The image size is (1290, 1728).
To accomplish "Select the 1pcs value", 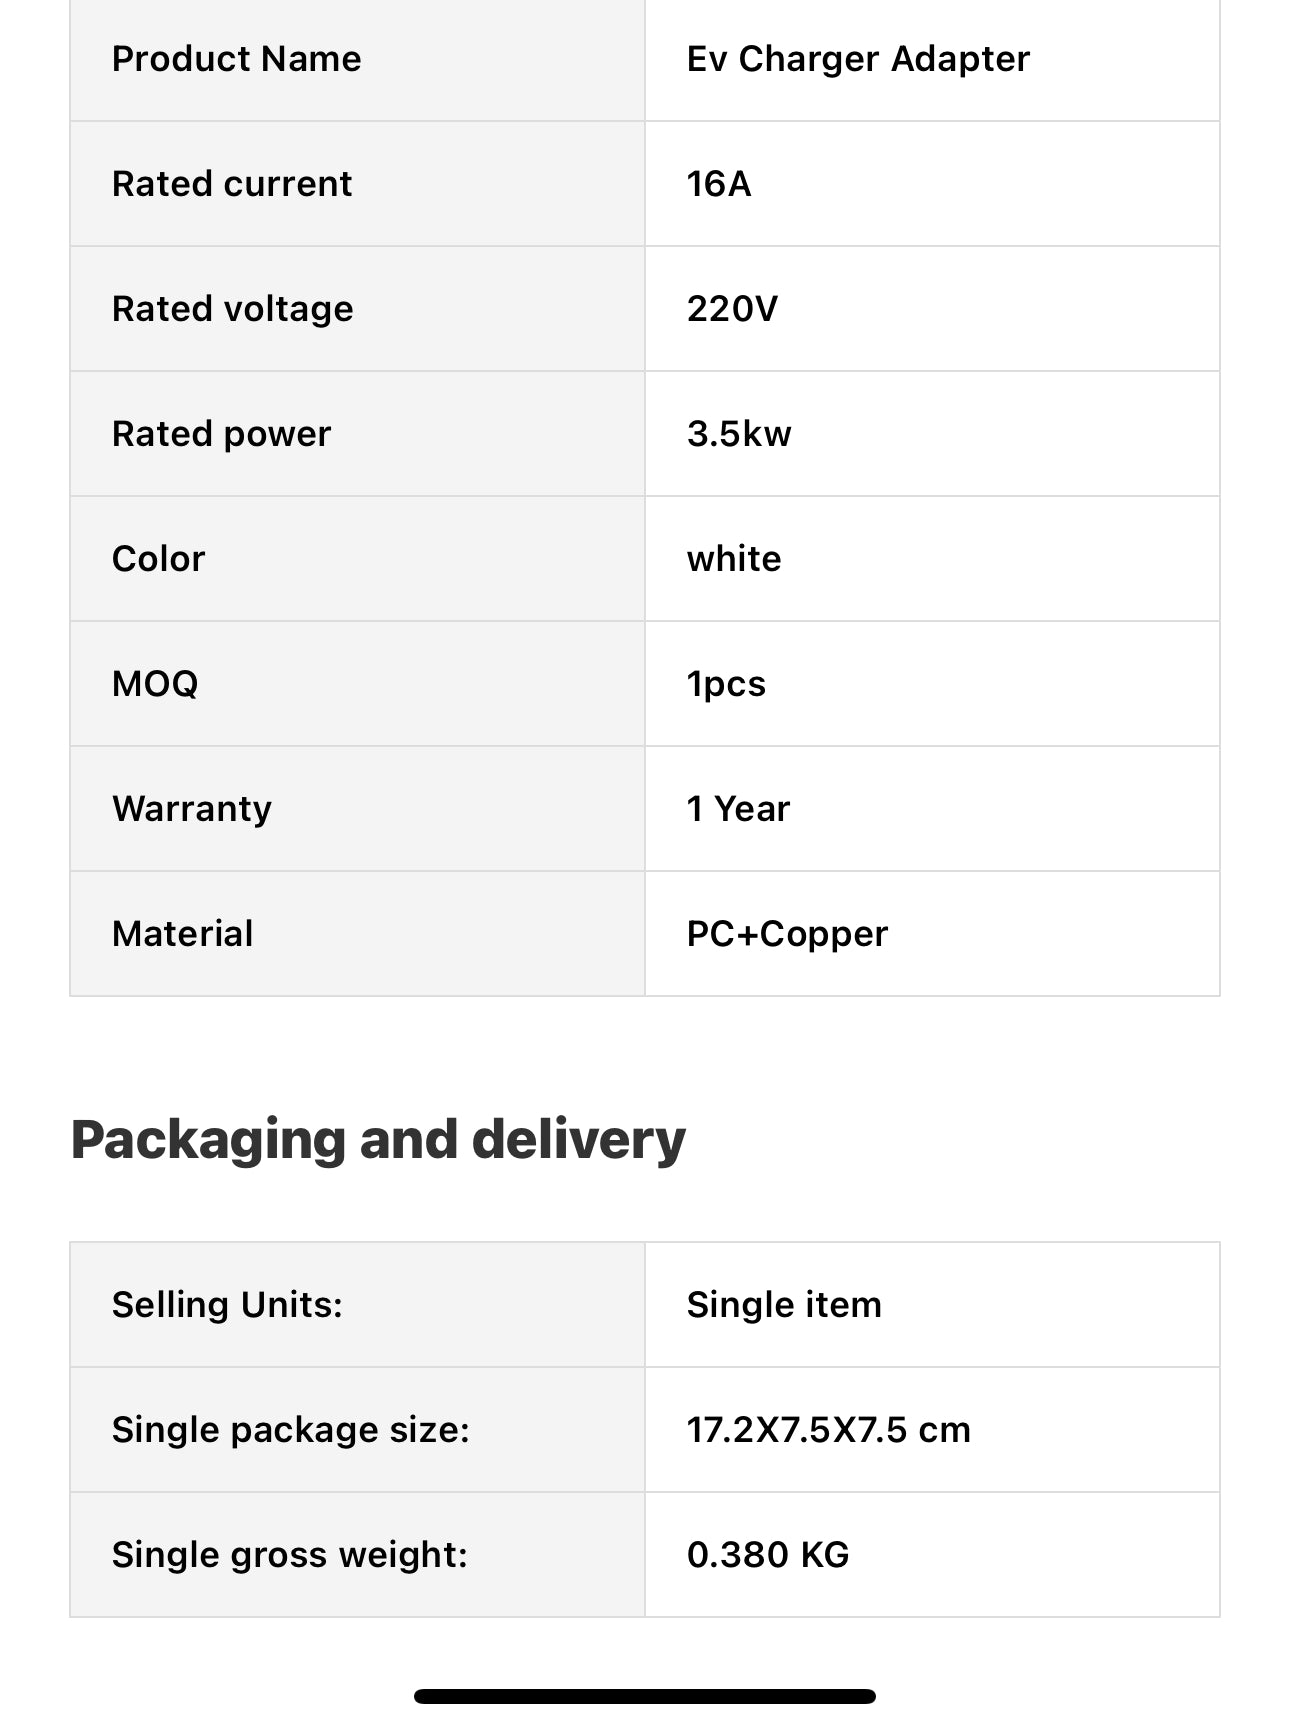I will click(726, 684).
